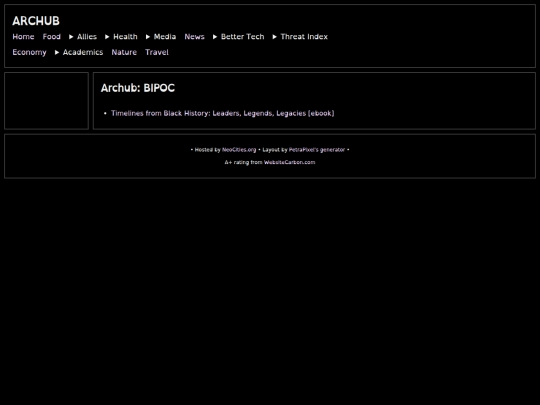Visit the Nature page
Screen dimensions: 540x405
(x=124, y=52)
